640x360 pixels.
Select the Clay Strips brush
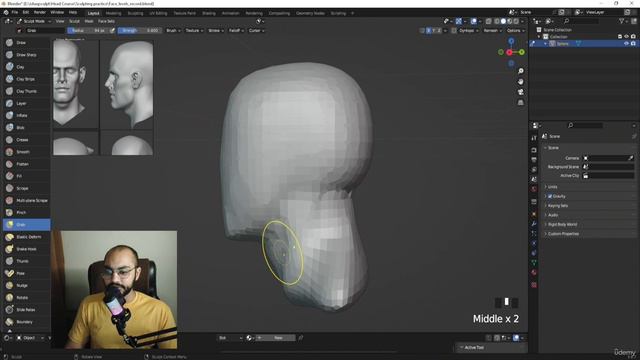pyautogui.click(x=27, y=79)
